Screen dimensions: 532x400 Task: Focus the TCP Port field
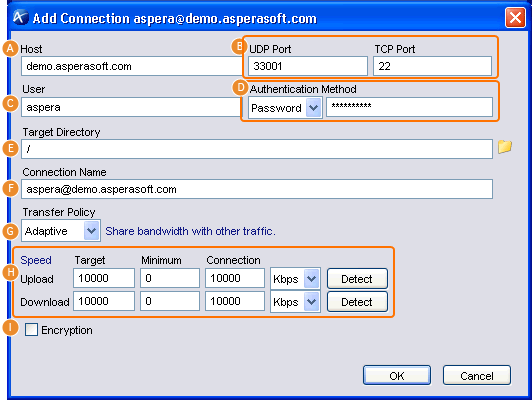click(432, 66)
